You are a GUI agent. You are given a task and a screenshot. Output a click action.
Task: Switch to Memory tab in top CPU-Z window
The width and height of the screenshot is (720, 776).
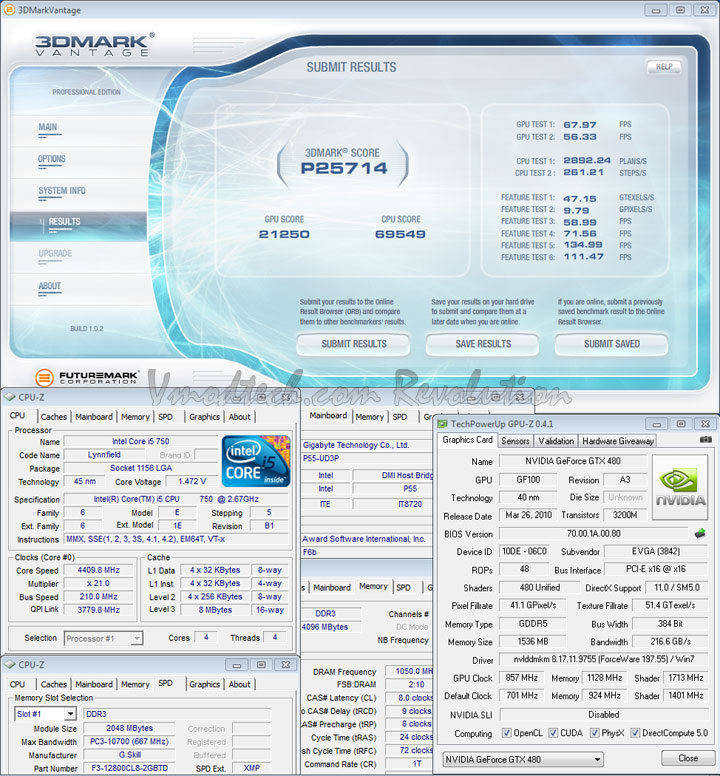(x=135, y=417)
